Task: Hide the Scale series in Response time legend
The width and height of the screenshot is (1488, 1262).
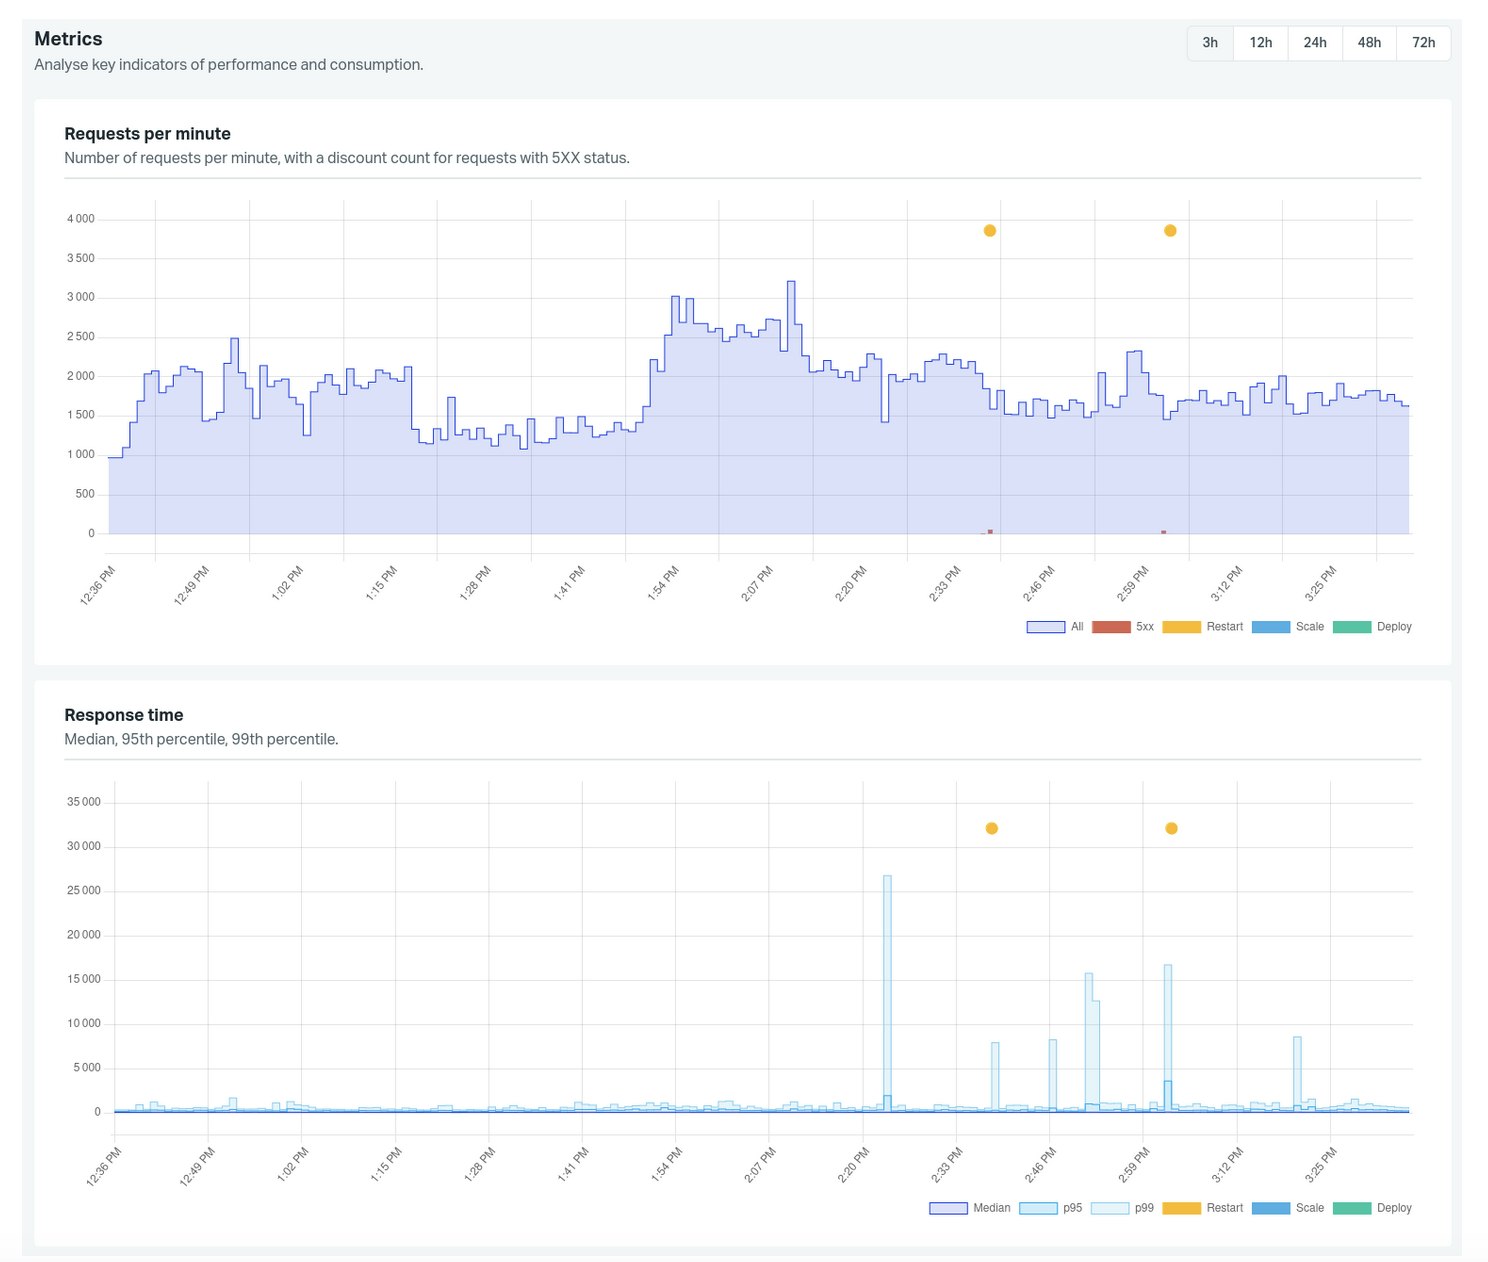Action: pyautogui.click(x=1269, y=1208)
